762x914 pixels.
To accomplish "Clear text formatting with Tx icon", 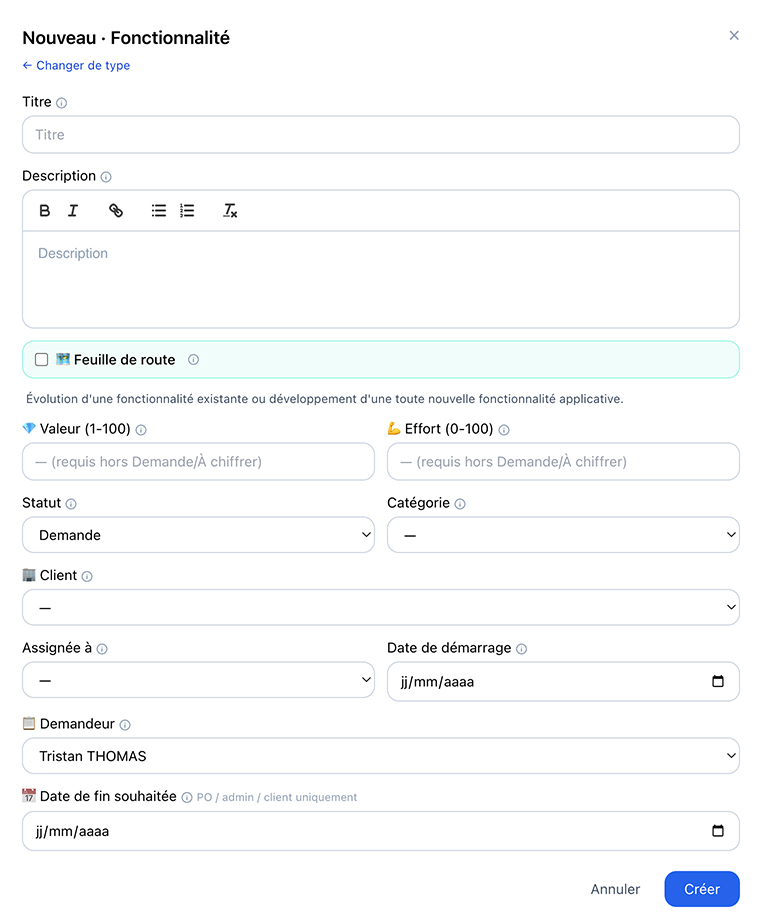I will [230, 211].
